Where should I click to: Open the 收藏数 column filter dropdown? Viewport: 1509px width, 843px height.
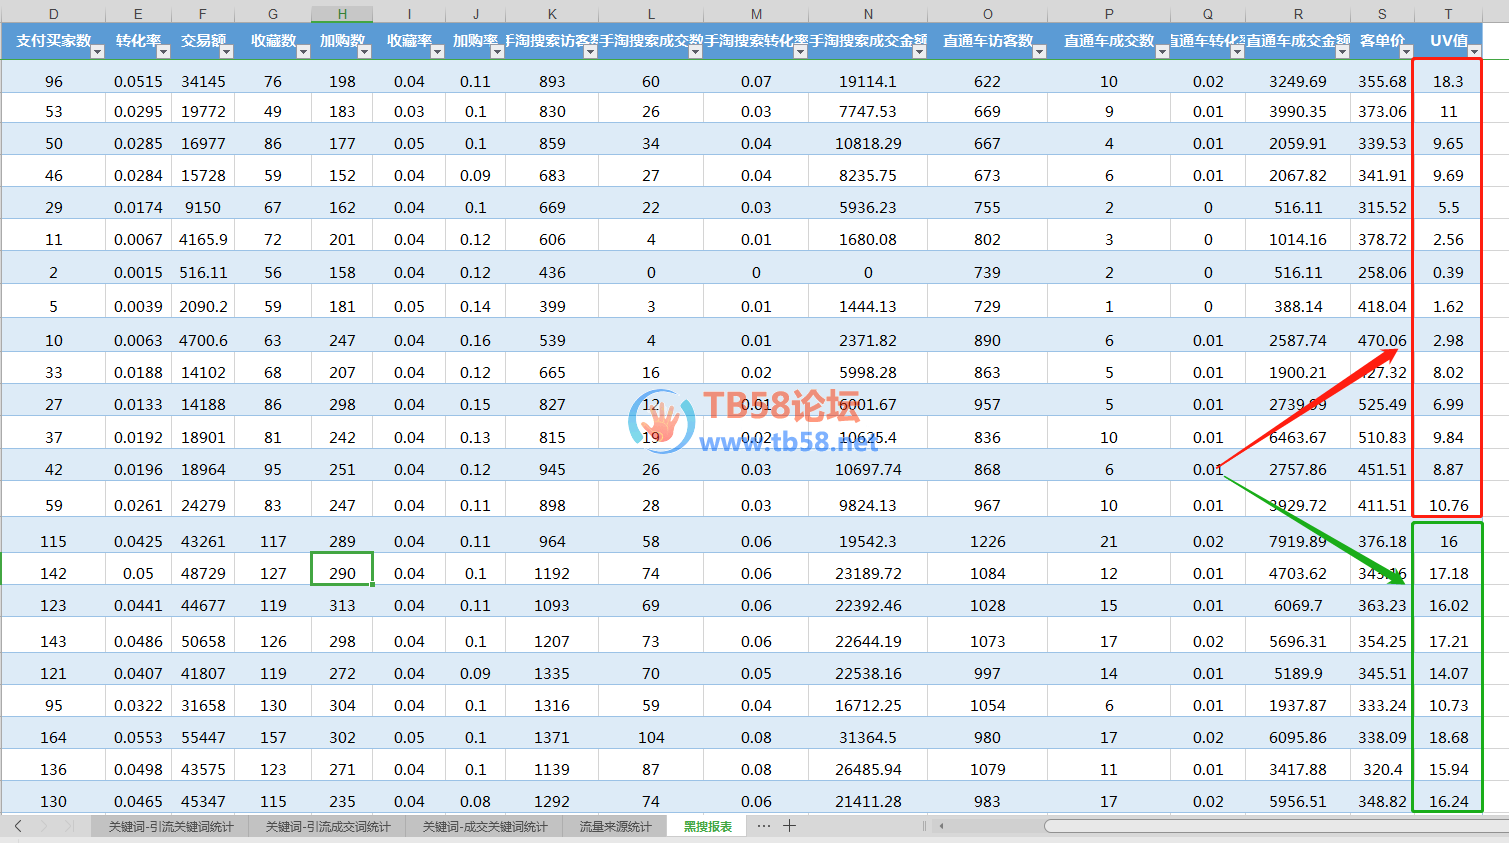pos(303,51)
